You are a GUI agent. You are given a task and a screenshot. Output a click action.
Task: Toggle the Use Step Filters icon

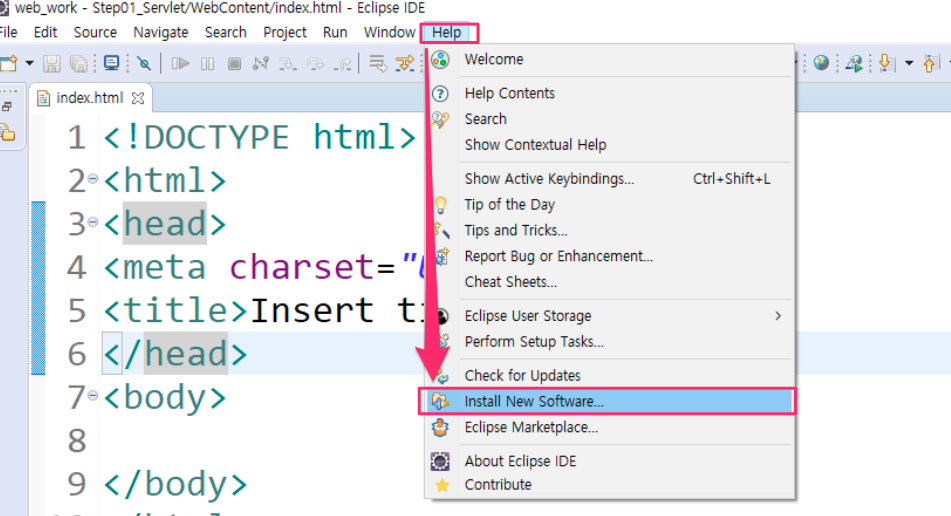405,63
